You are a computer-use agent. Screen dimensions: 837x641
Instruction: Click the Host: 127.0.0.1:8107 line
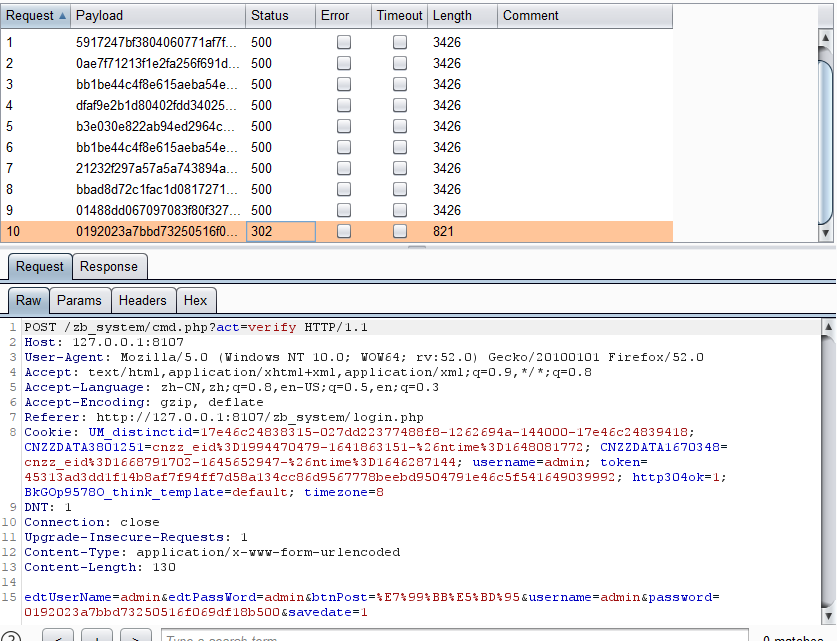click(104, 342)
